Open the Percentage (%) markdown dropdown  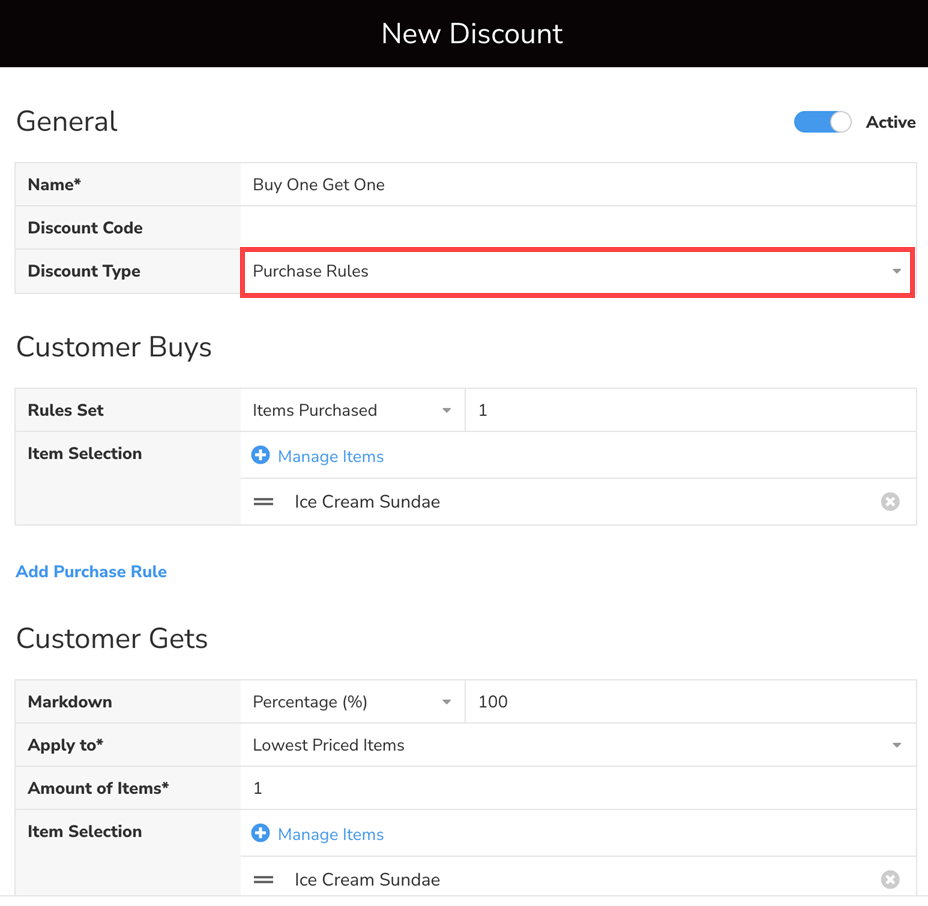point(352,703)
